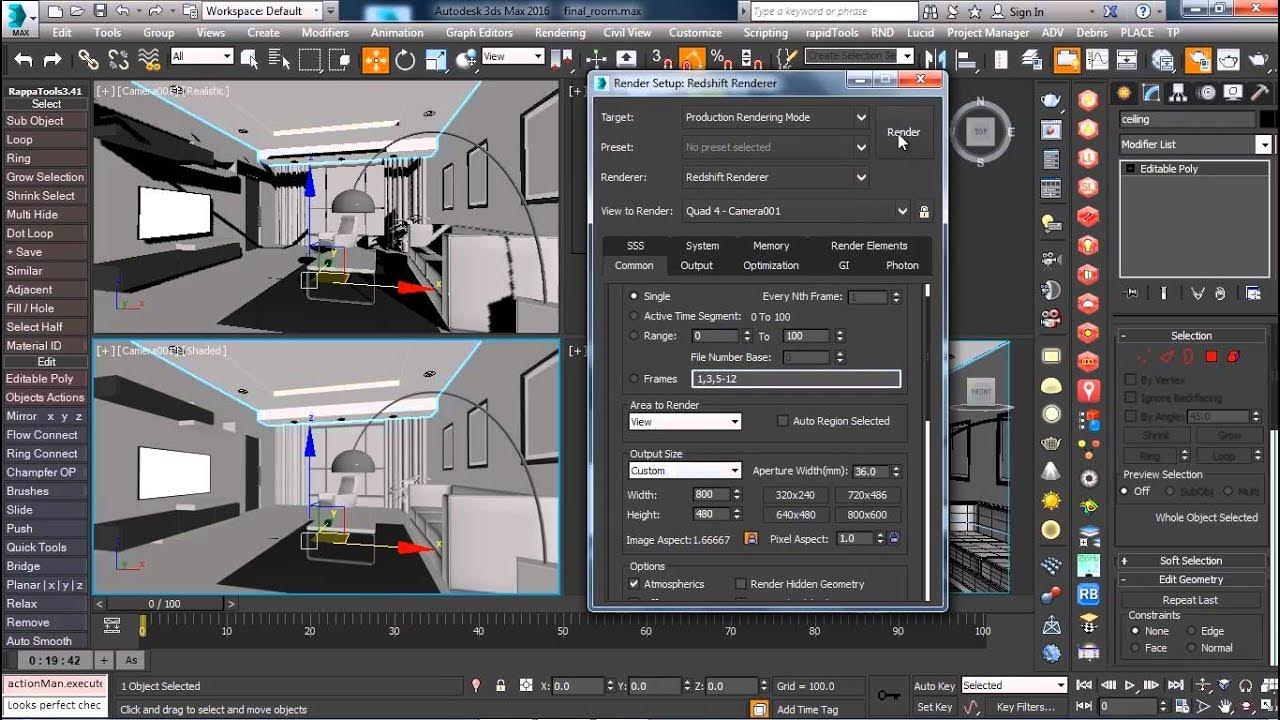The height and width of the screenshot is (720, 1280).
Task: Save the file via floppy disk icon
Action: click(x=98, y=12)
